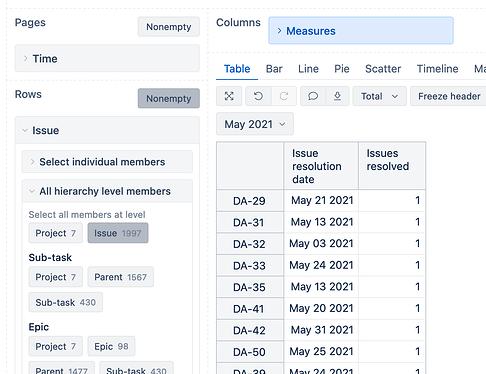Switch to the Bar chart tab
The image size is (486, 374).
tap(274, 69)
